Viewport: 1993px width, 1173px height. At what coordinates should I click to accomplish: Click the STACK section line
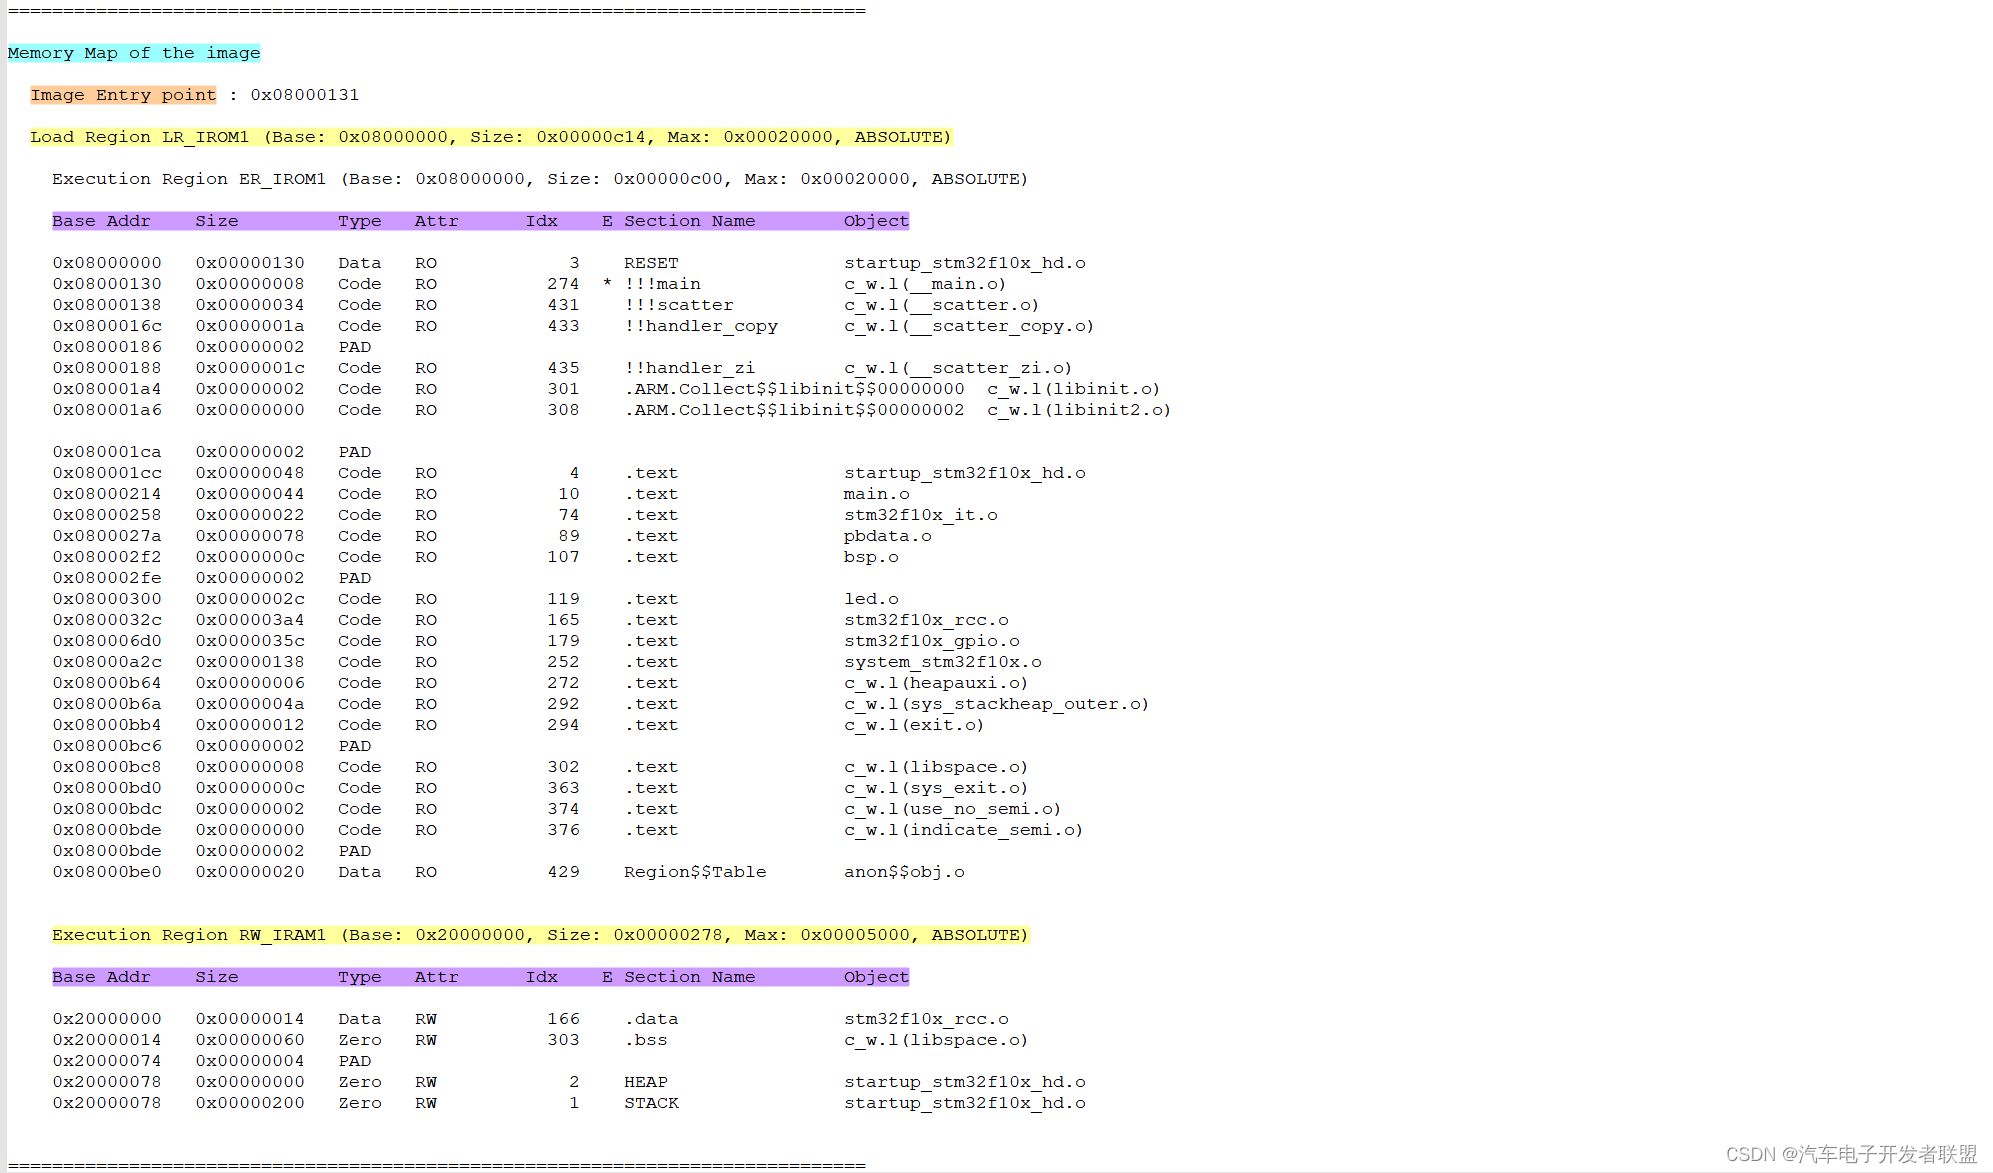(x=650, y=1102)
